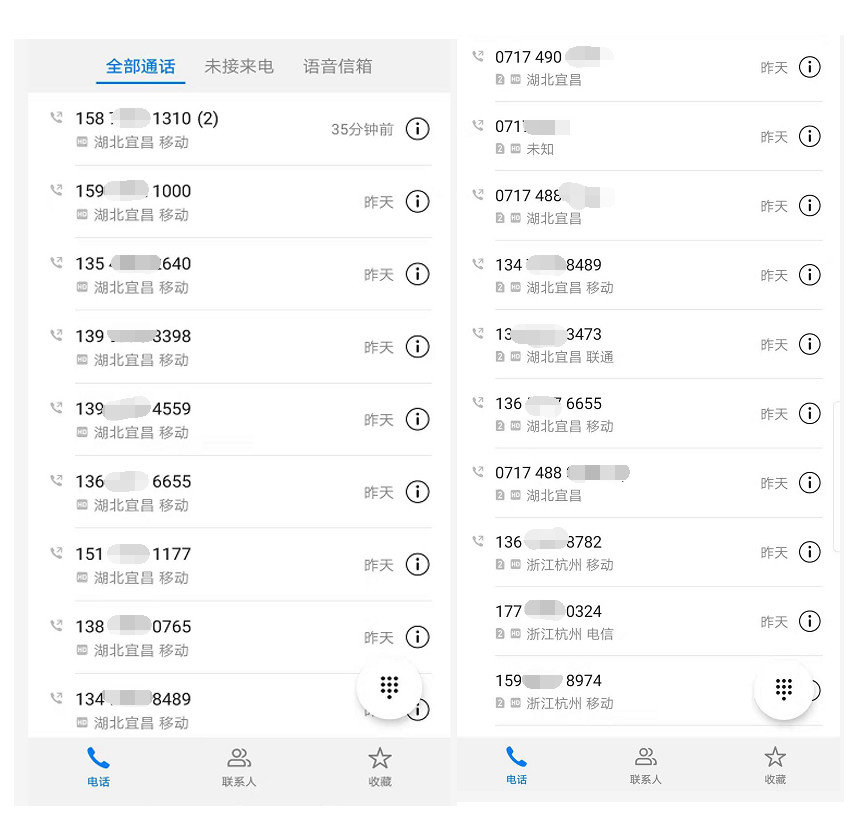This screenshot has height=832, width=859.
Task: Open the 语音信箱 tab
Action: coord(338,67)
